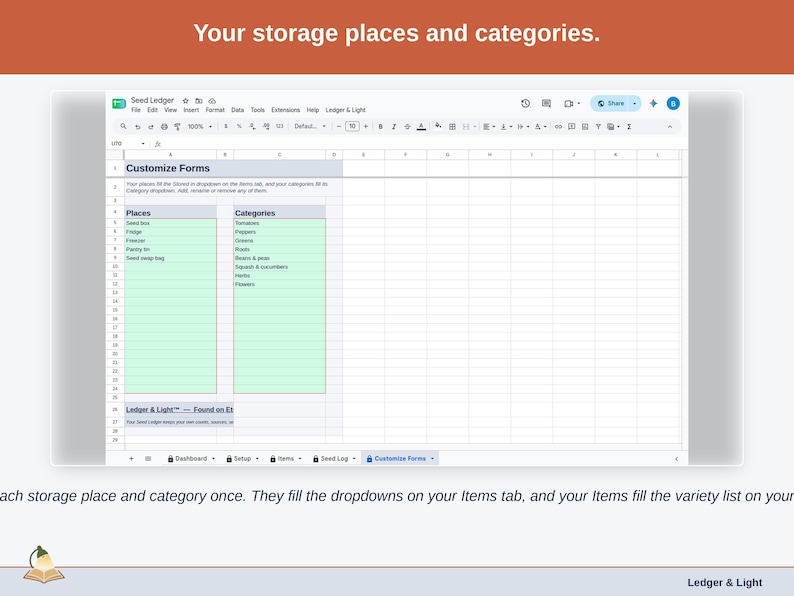794x596 pixels.
Task: Add a new sheet plus button
Action: click(131, 458)
